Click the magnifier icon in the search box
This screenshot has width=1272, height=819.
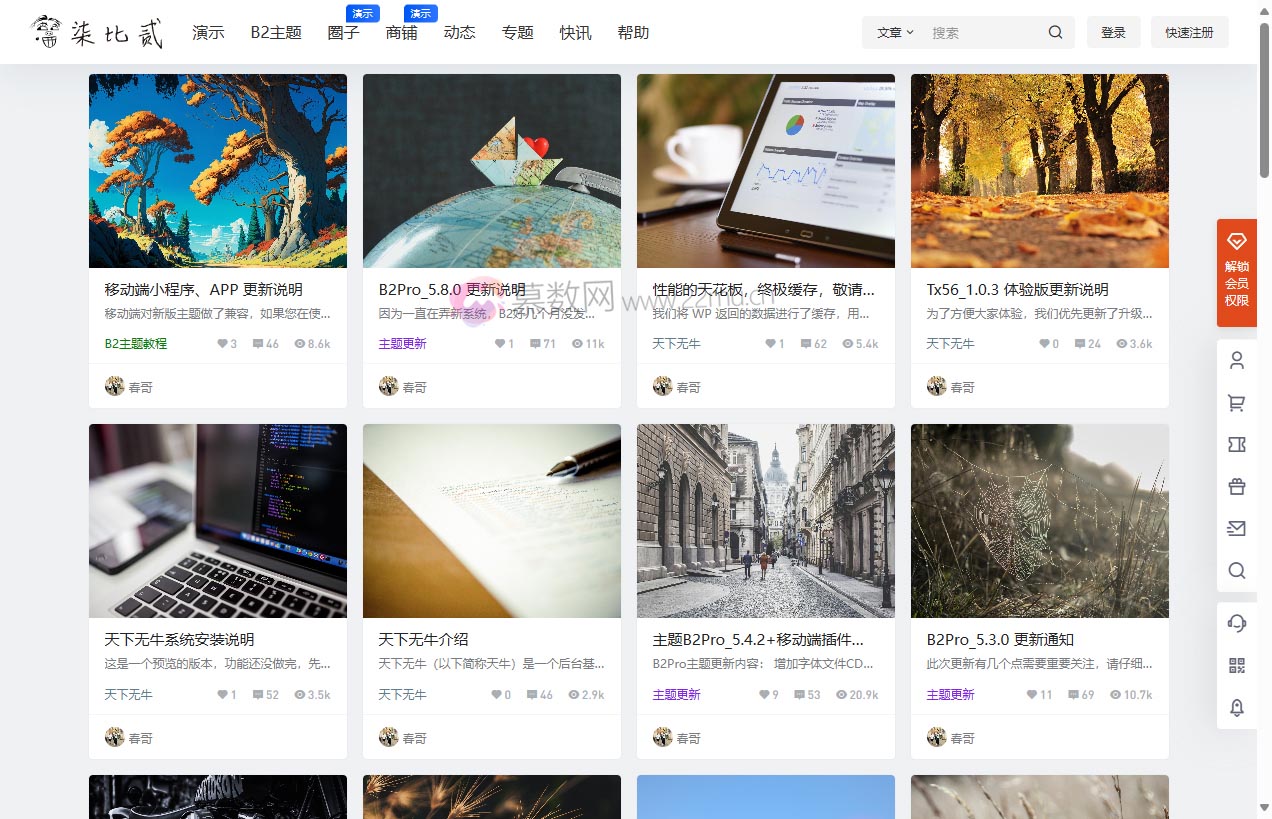pos(1055,32)
